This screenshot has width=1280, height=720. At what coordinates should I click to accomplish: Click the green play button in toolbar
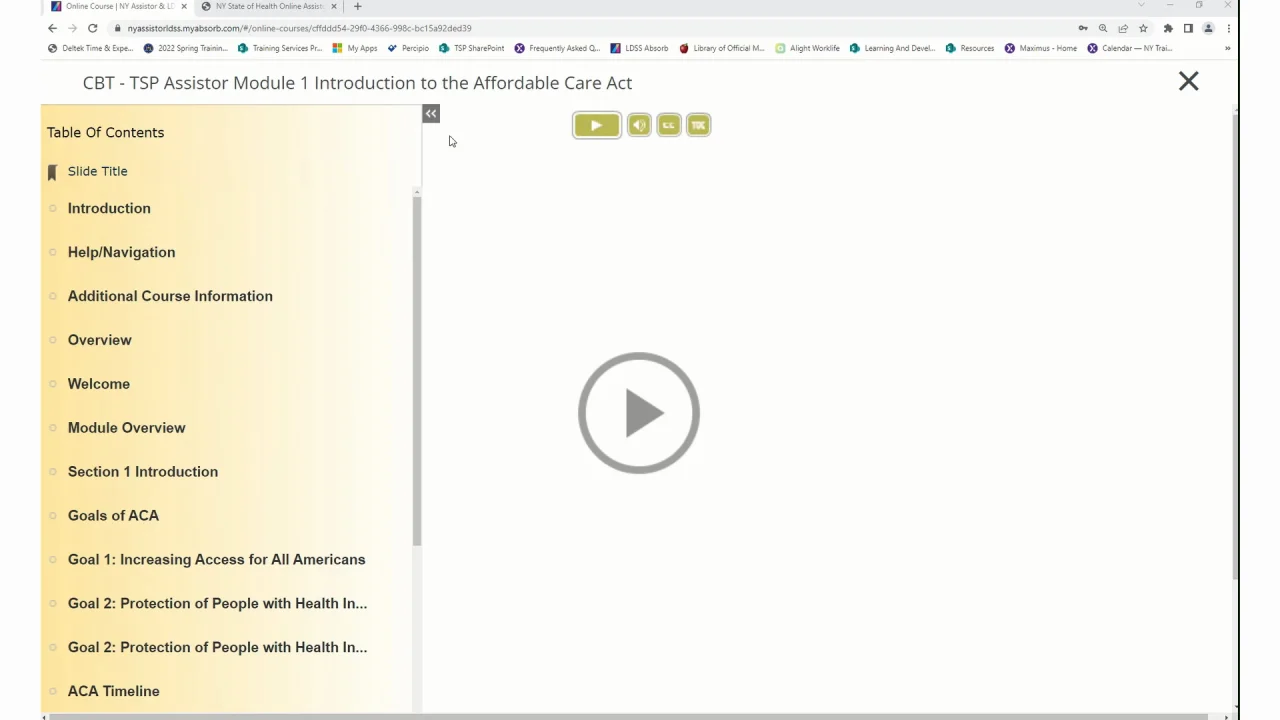[x=596, y=125]
